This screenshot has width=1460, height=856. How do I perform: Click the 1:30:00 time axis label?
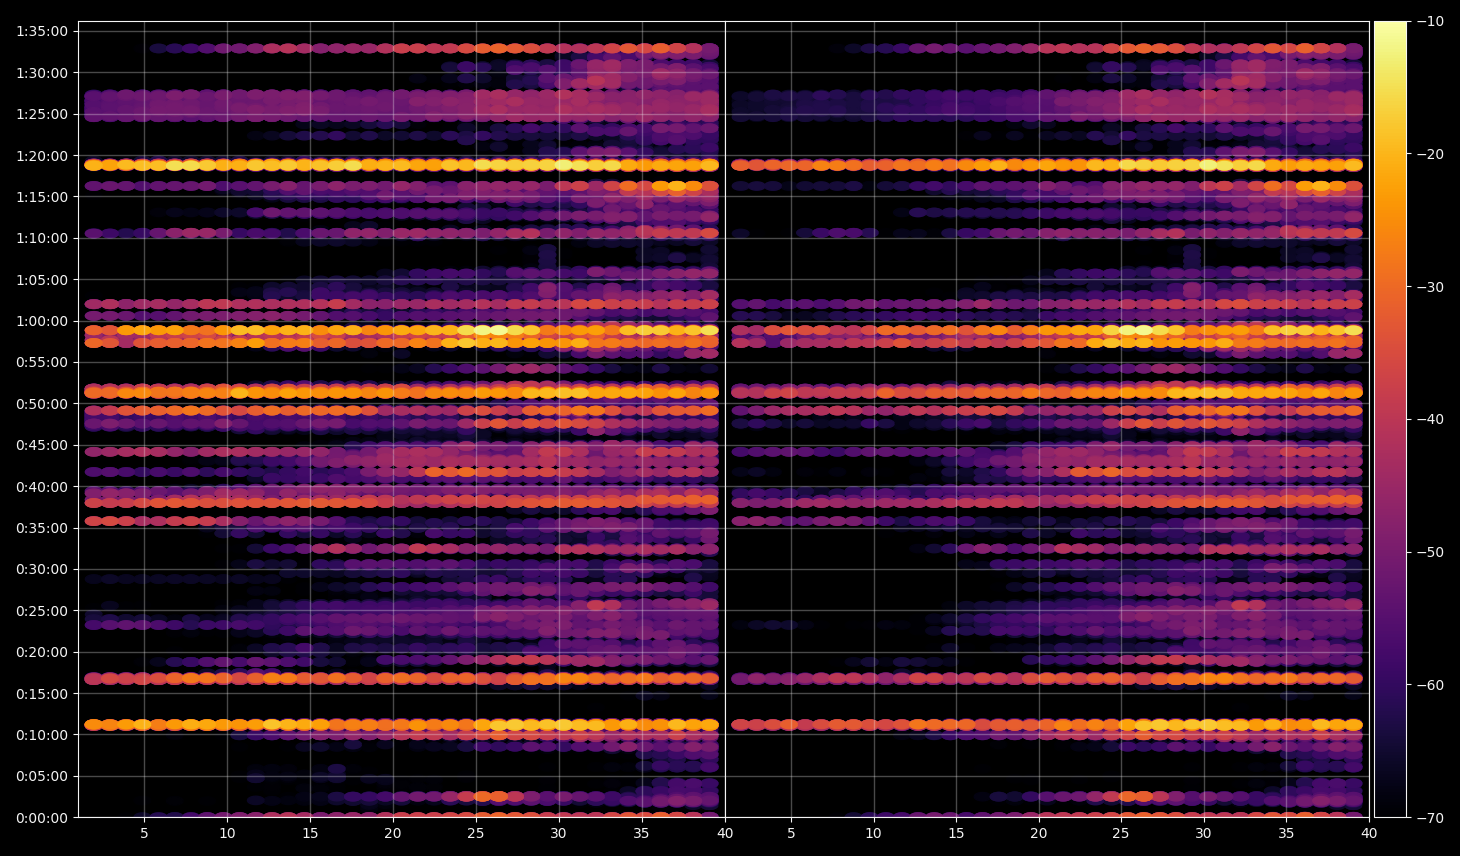coord(42,73)
